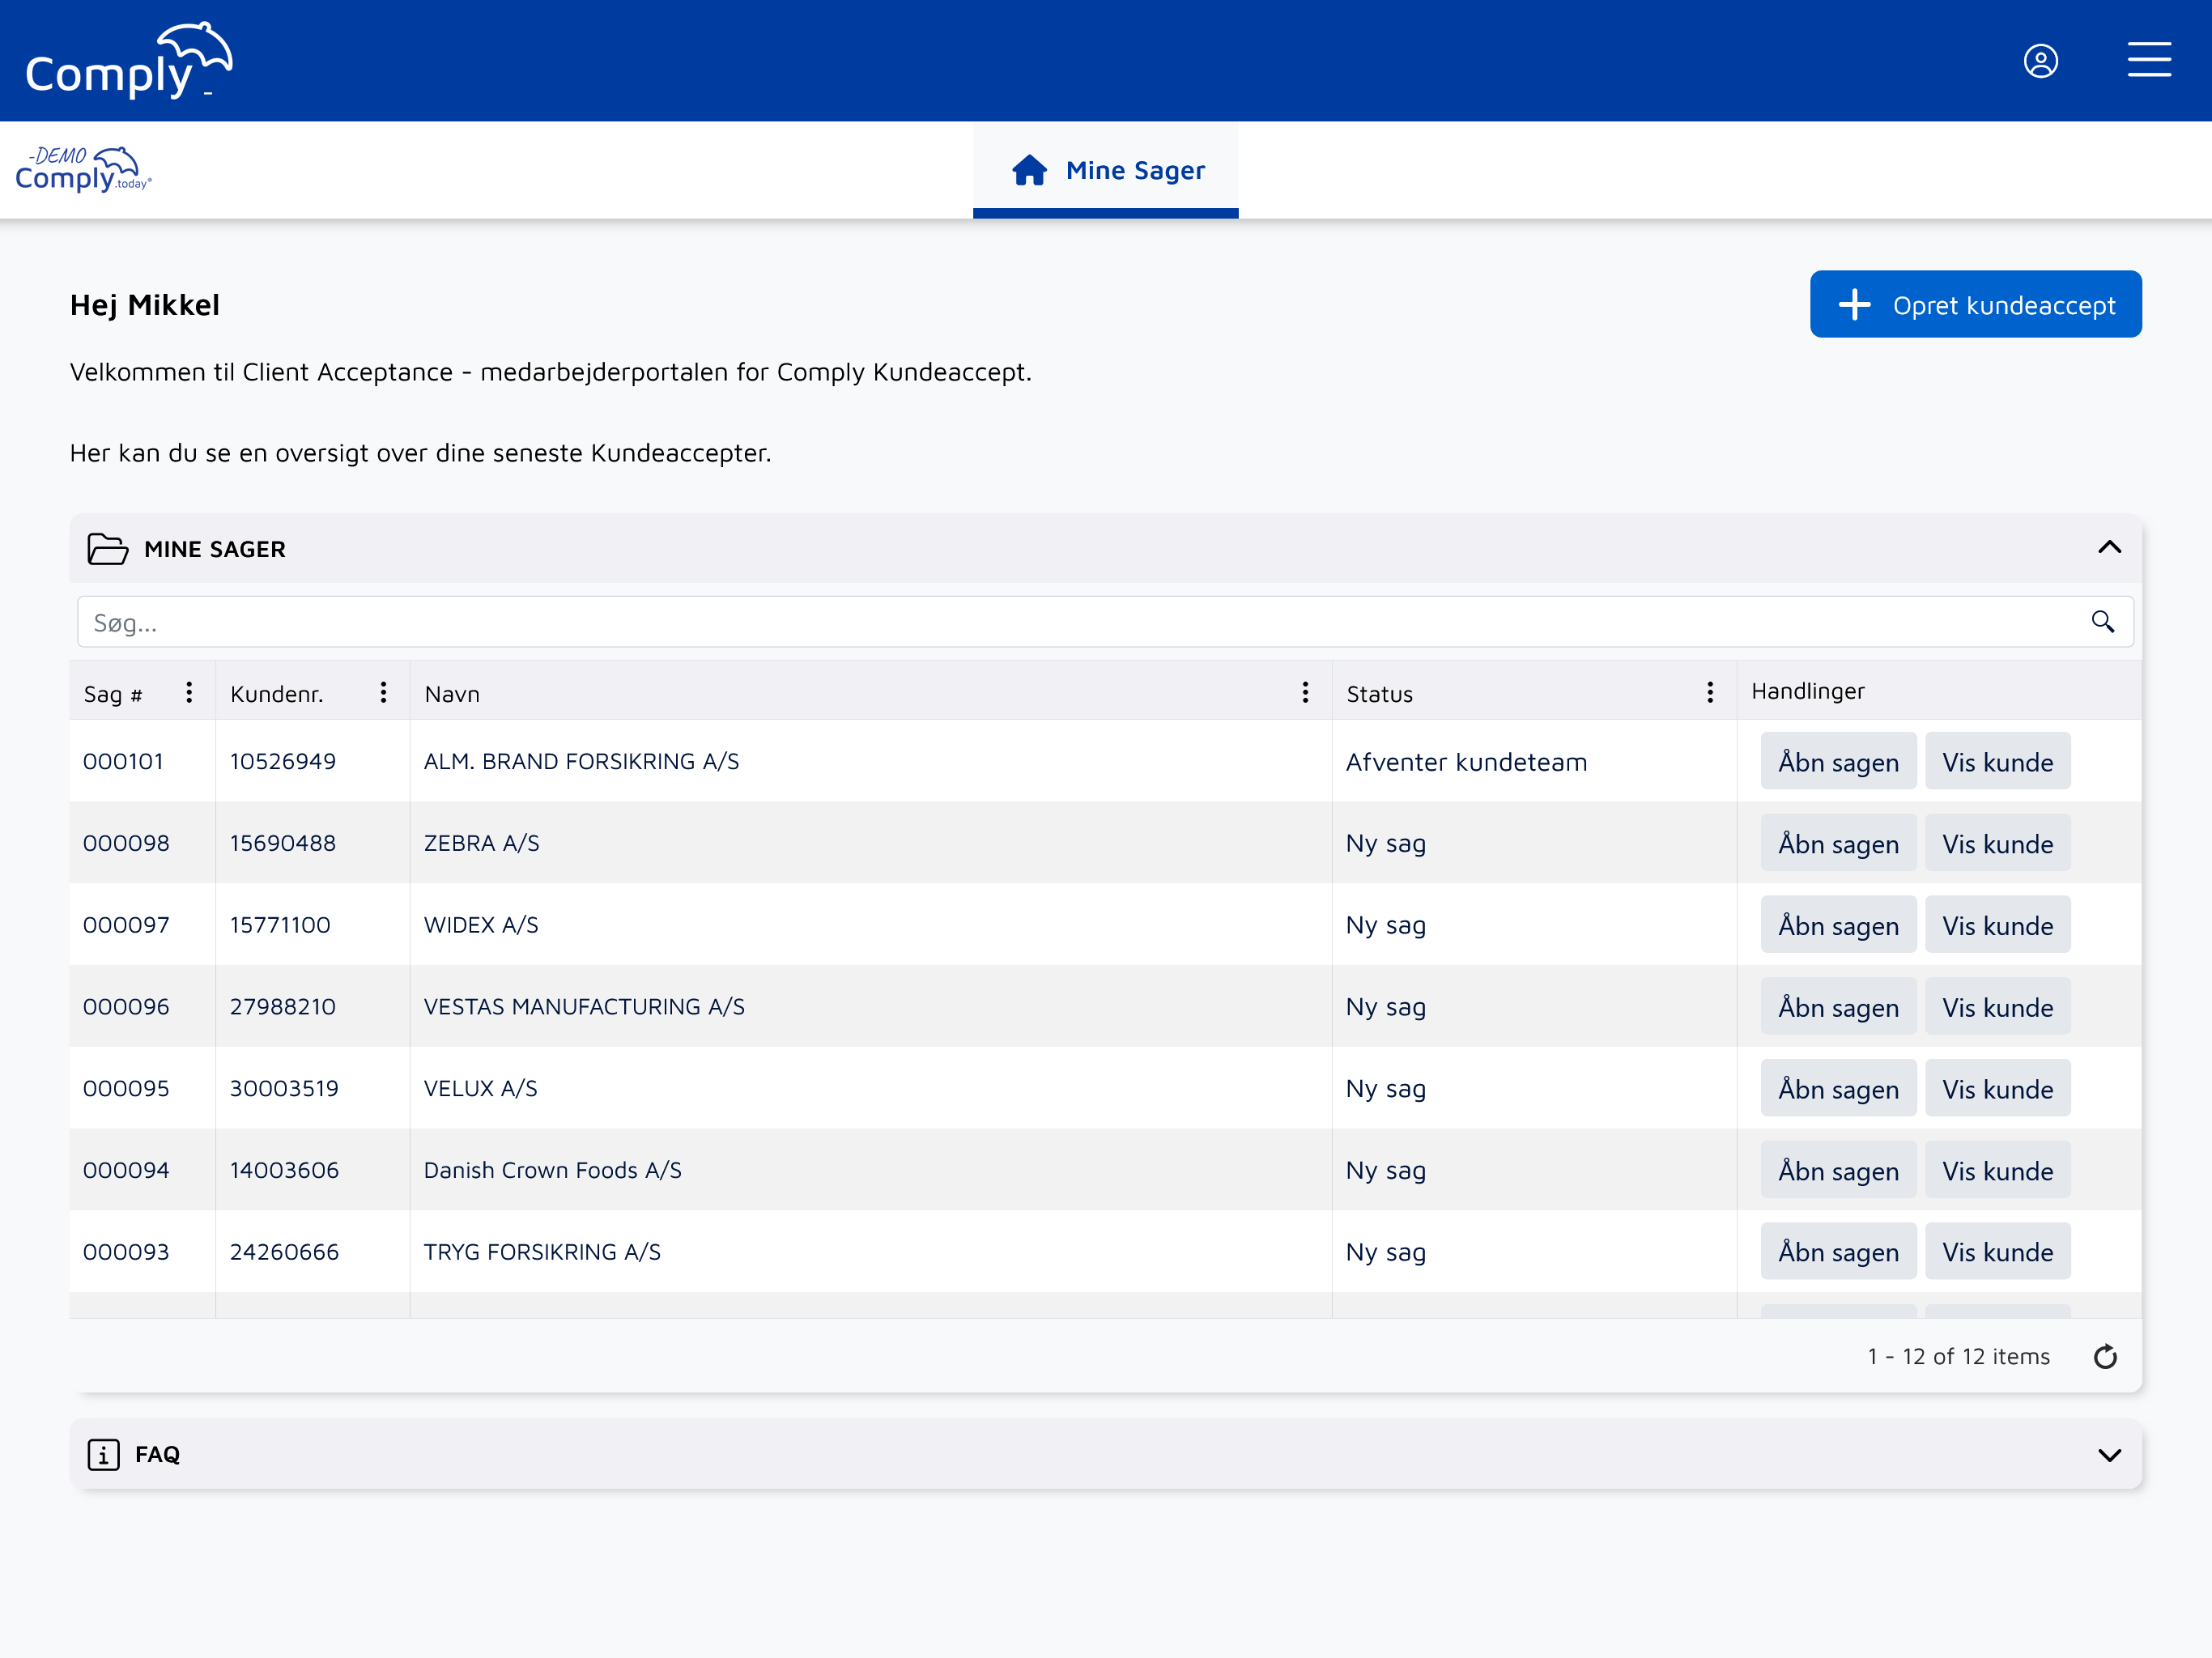The width and height of the screenshot is (2212, 1658).
Task: Open the hamburger menu
Action: (x=2148, y=60)
